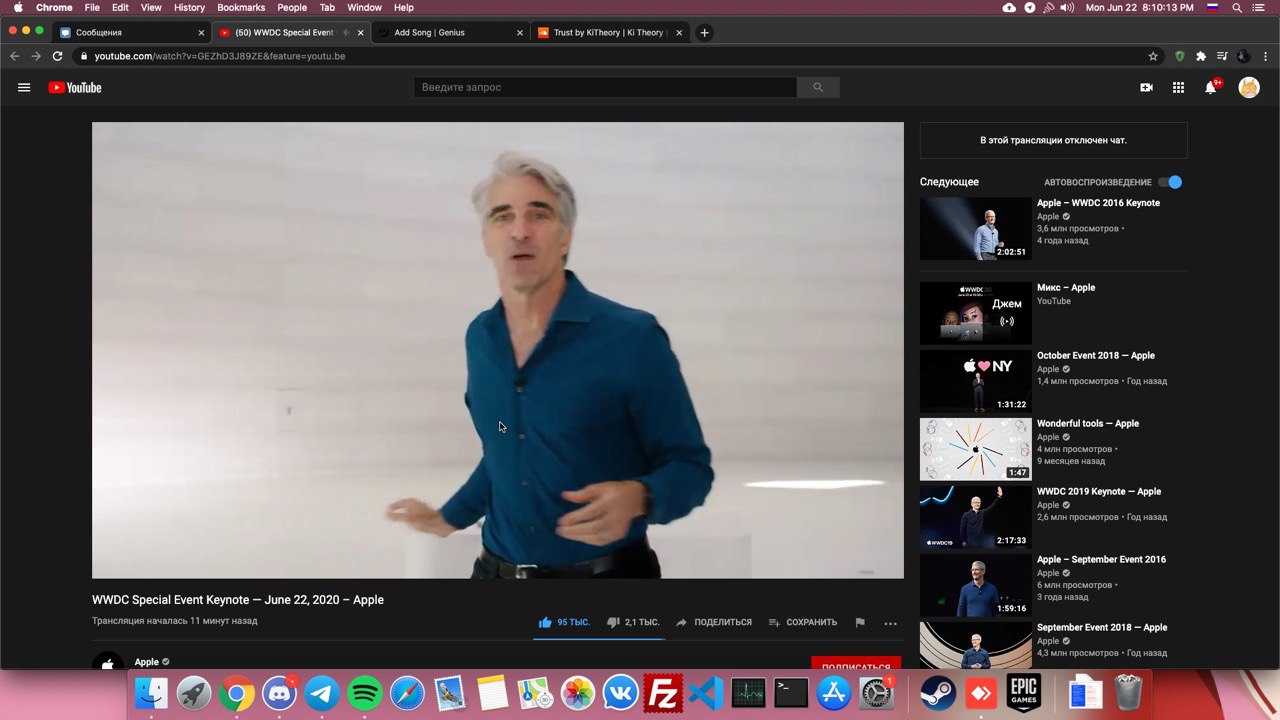1280x720 pixels.
Task: Launch FileZilla from the dock
Action: point(663,693)
